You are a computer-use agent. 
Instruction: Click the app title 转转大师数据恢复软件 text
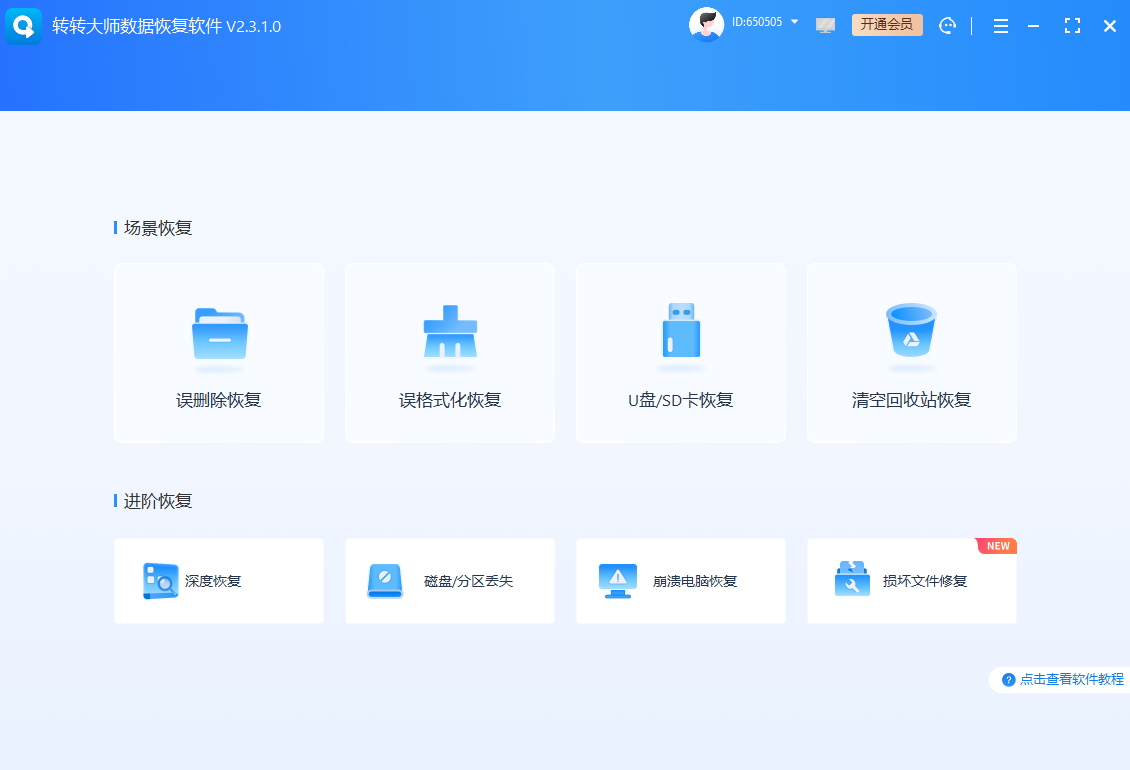[x=137, y=27]
